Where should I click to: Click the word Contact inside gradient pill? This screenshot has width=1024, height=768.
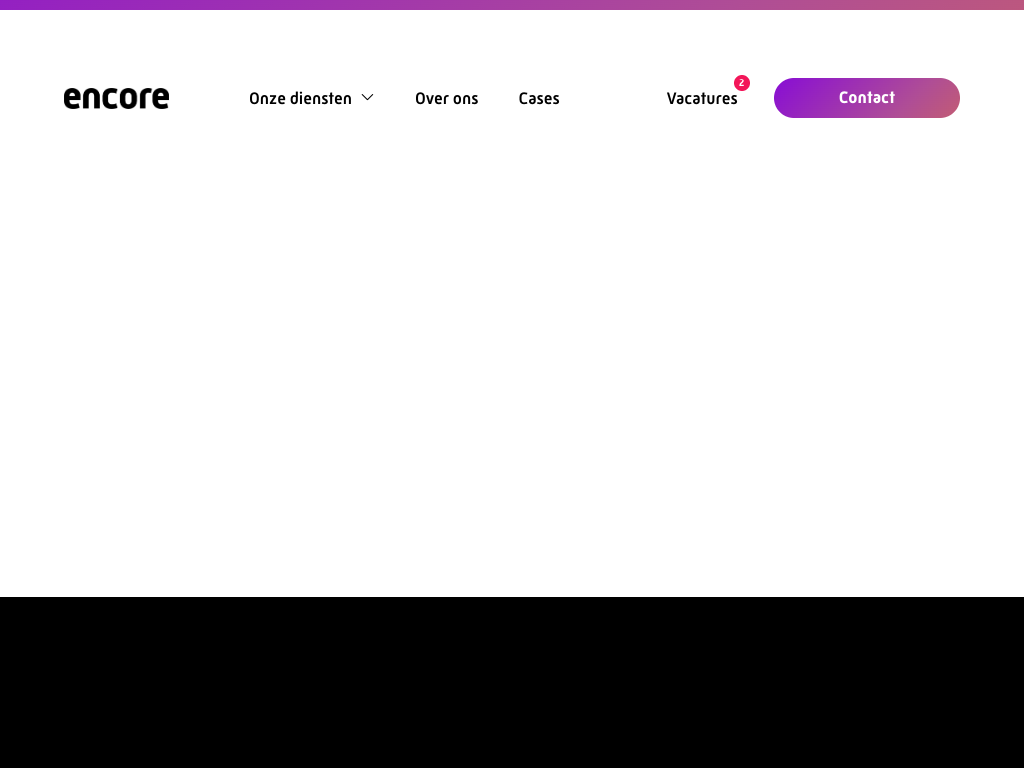866,98
